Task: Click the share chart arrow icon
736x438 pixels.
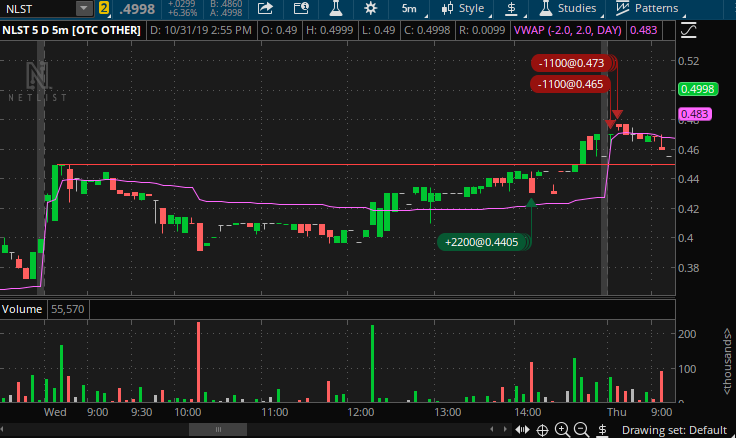Action: tap(265, 8)
